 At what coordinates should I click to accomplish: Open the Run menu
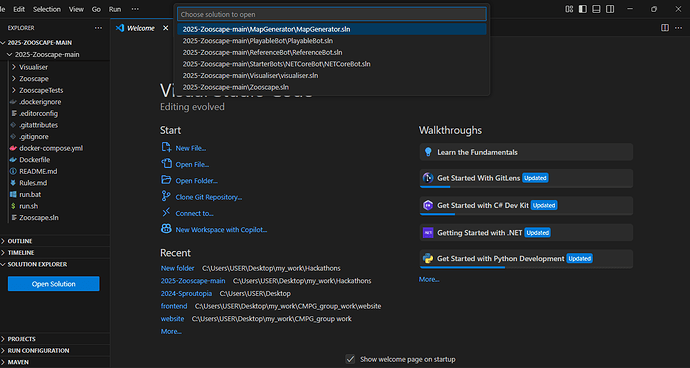pyautogui.click(x=115, y=9)
